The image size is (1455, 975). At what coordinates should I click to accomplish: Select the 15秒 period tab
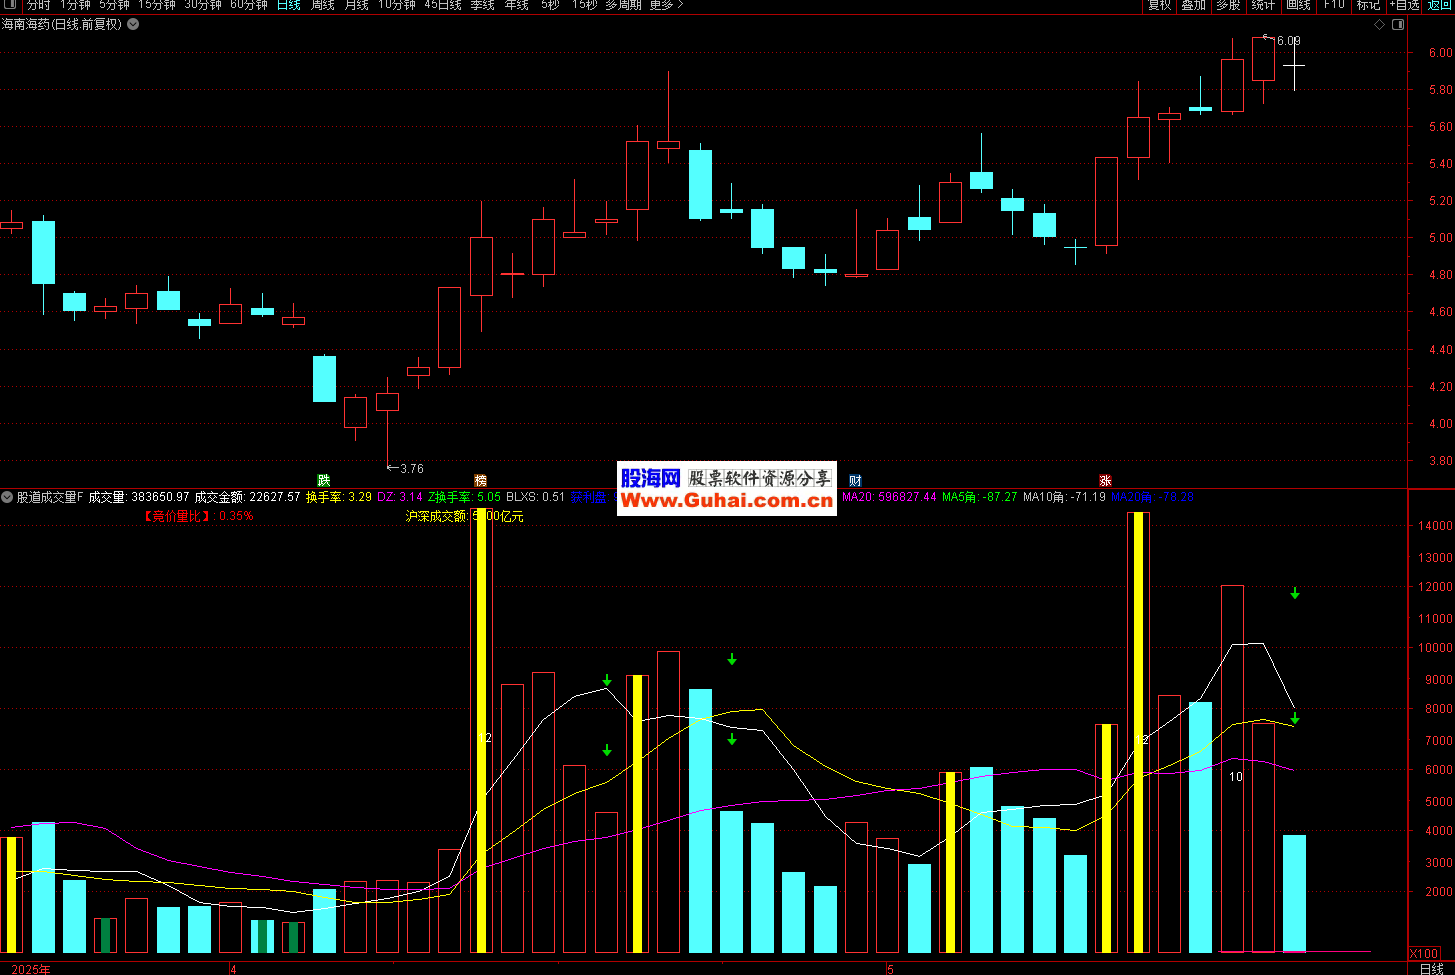tap(584, 5)
